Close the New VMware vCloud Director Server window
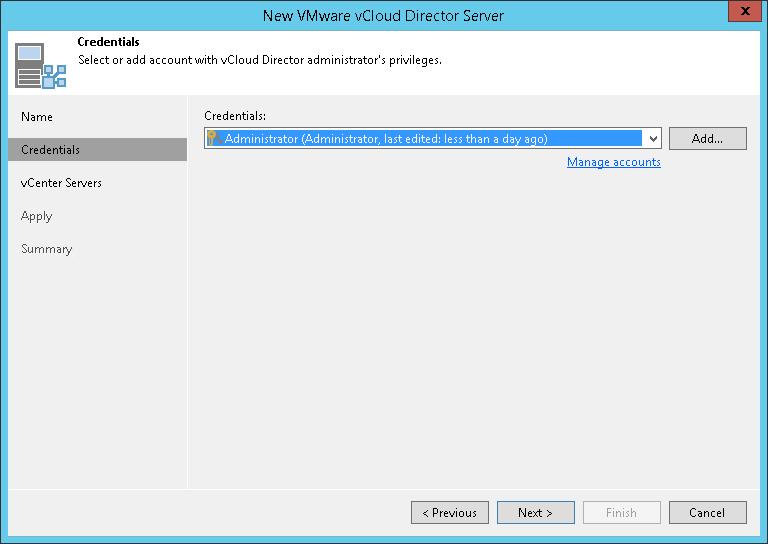Screen dimensions: 768x544 coord(741,12)
